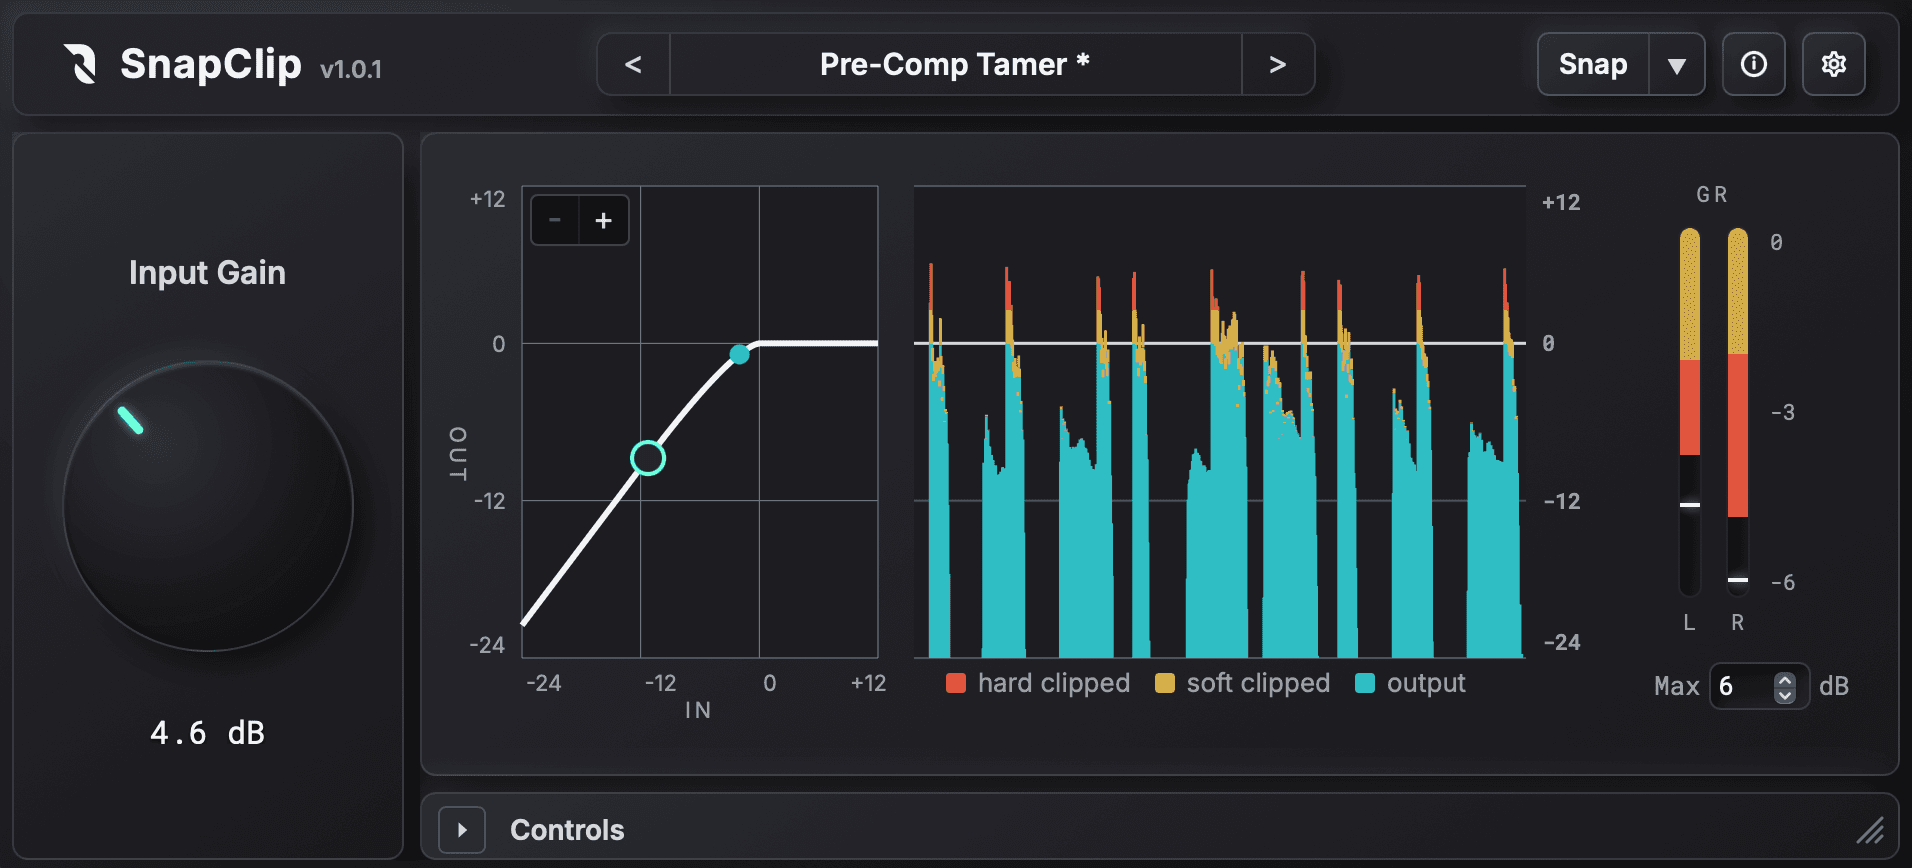Zoom out the transfer curve graph
The height and width of the screenshot is (868, 1912).
(x=555, y=220)
